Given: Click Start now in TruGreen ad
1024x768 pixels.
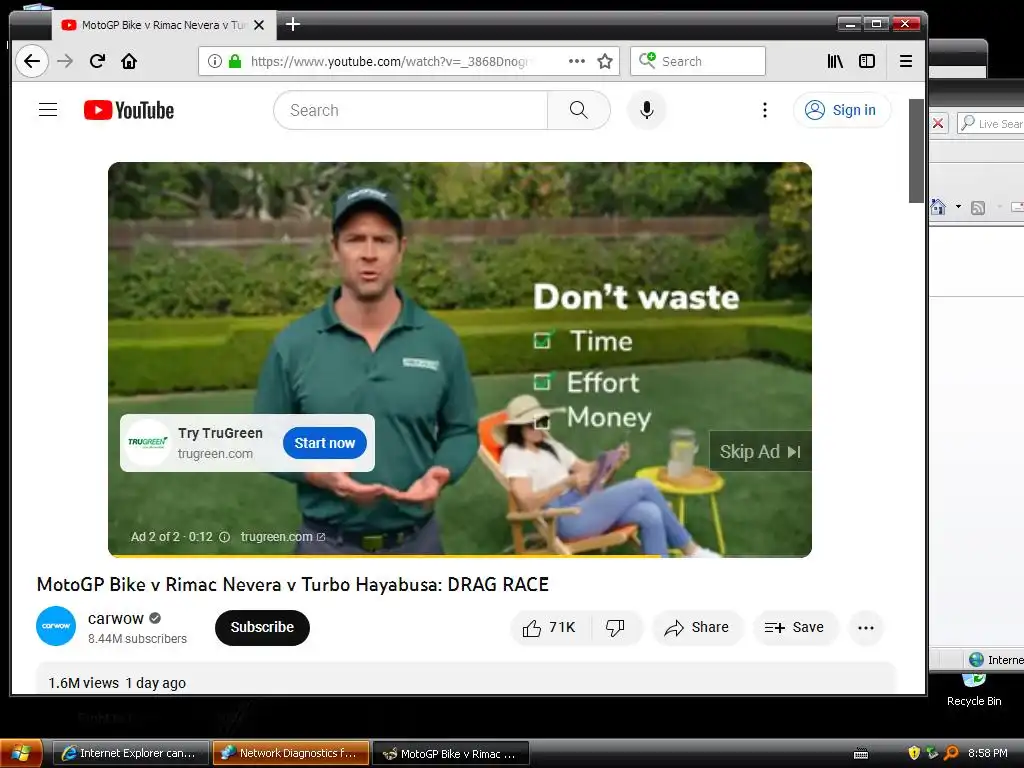Looking at the screenshot, I should click(x=325, y=443).
